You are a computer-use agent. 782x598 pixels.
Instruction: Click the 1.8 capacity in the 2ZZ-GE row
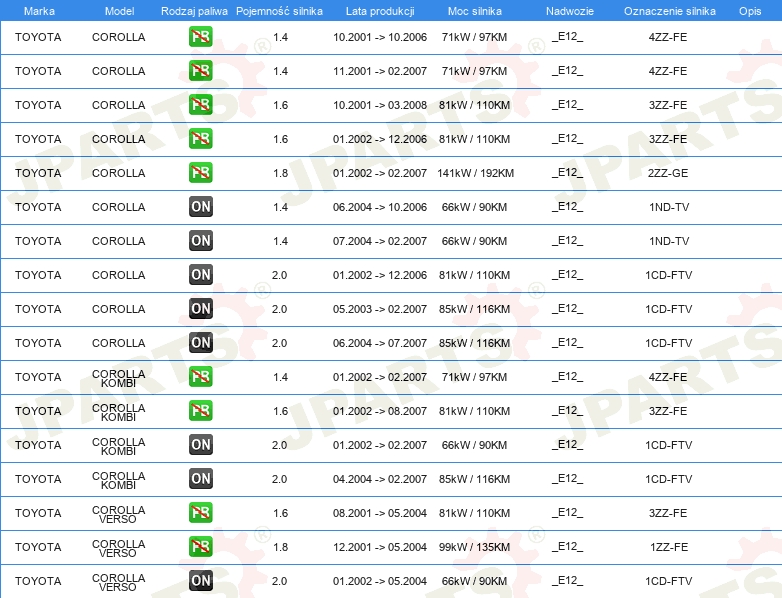[280, 173]
